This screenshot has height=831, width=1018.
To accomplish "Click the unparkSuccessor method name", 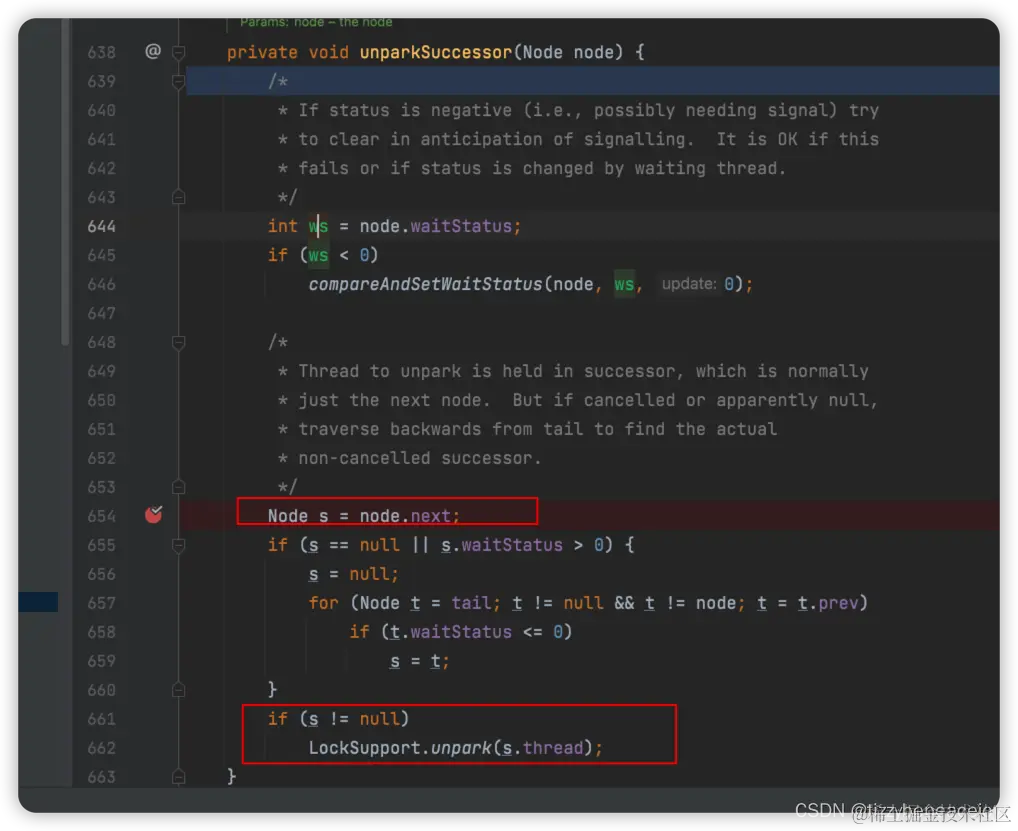I will [x=436, y=52].
